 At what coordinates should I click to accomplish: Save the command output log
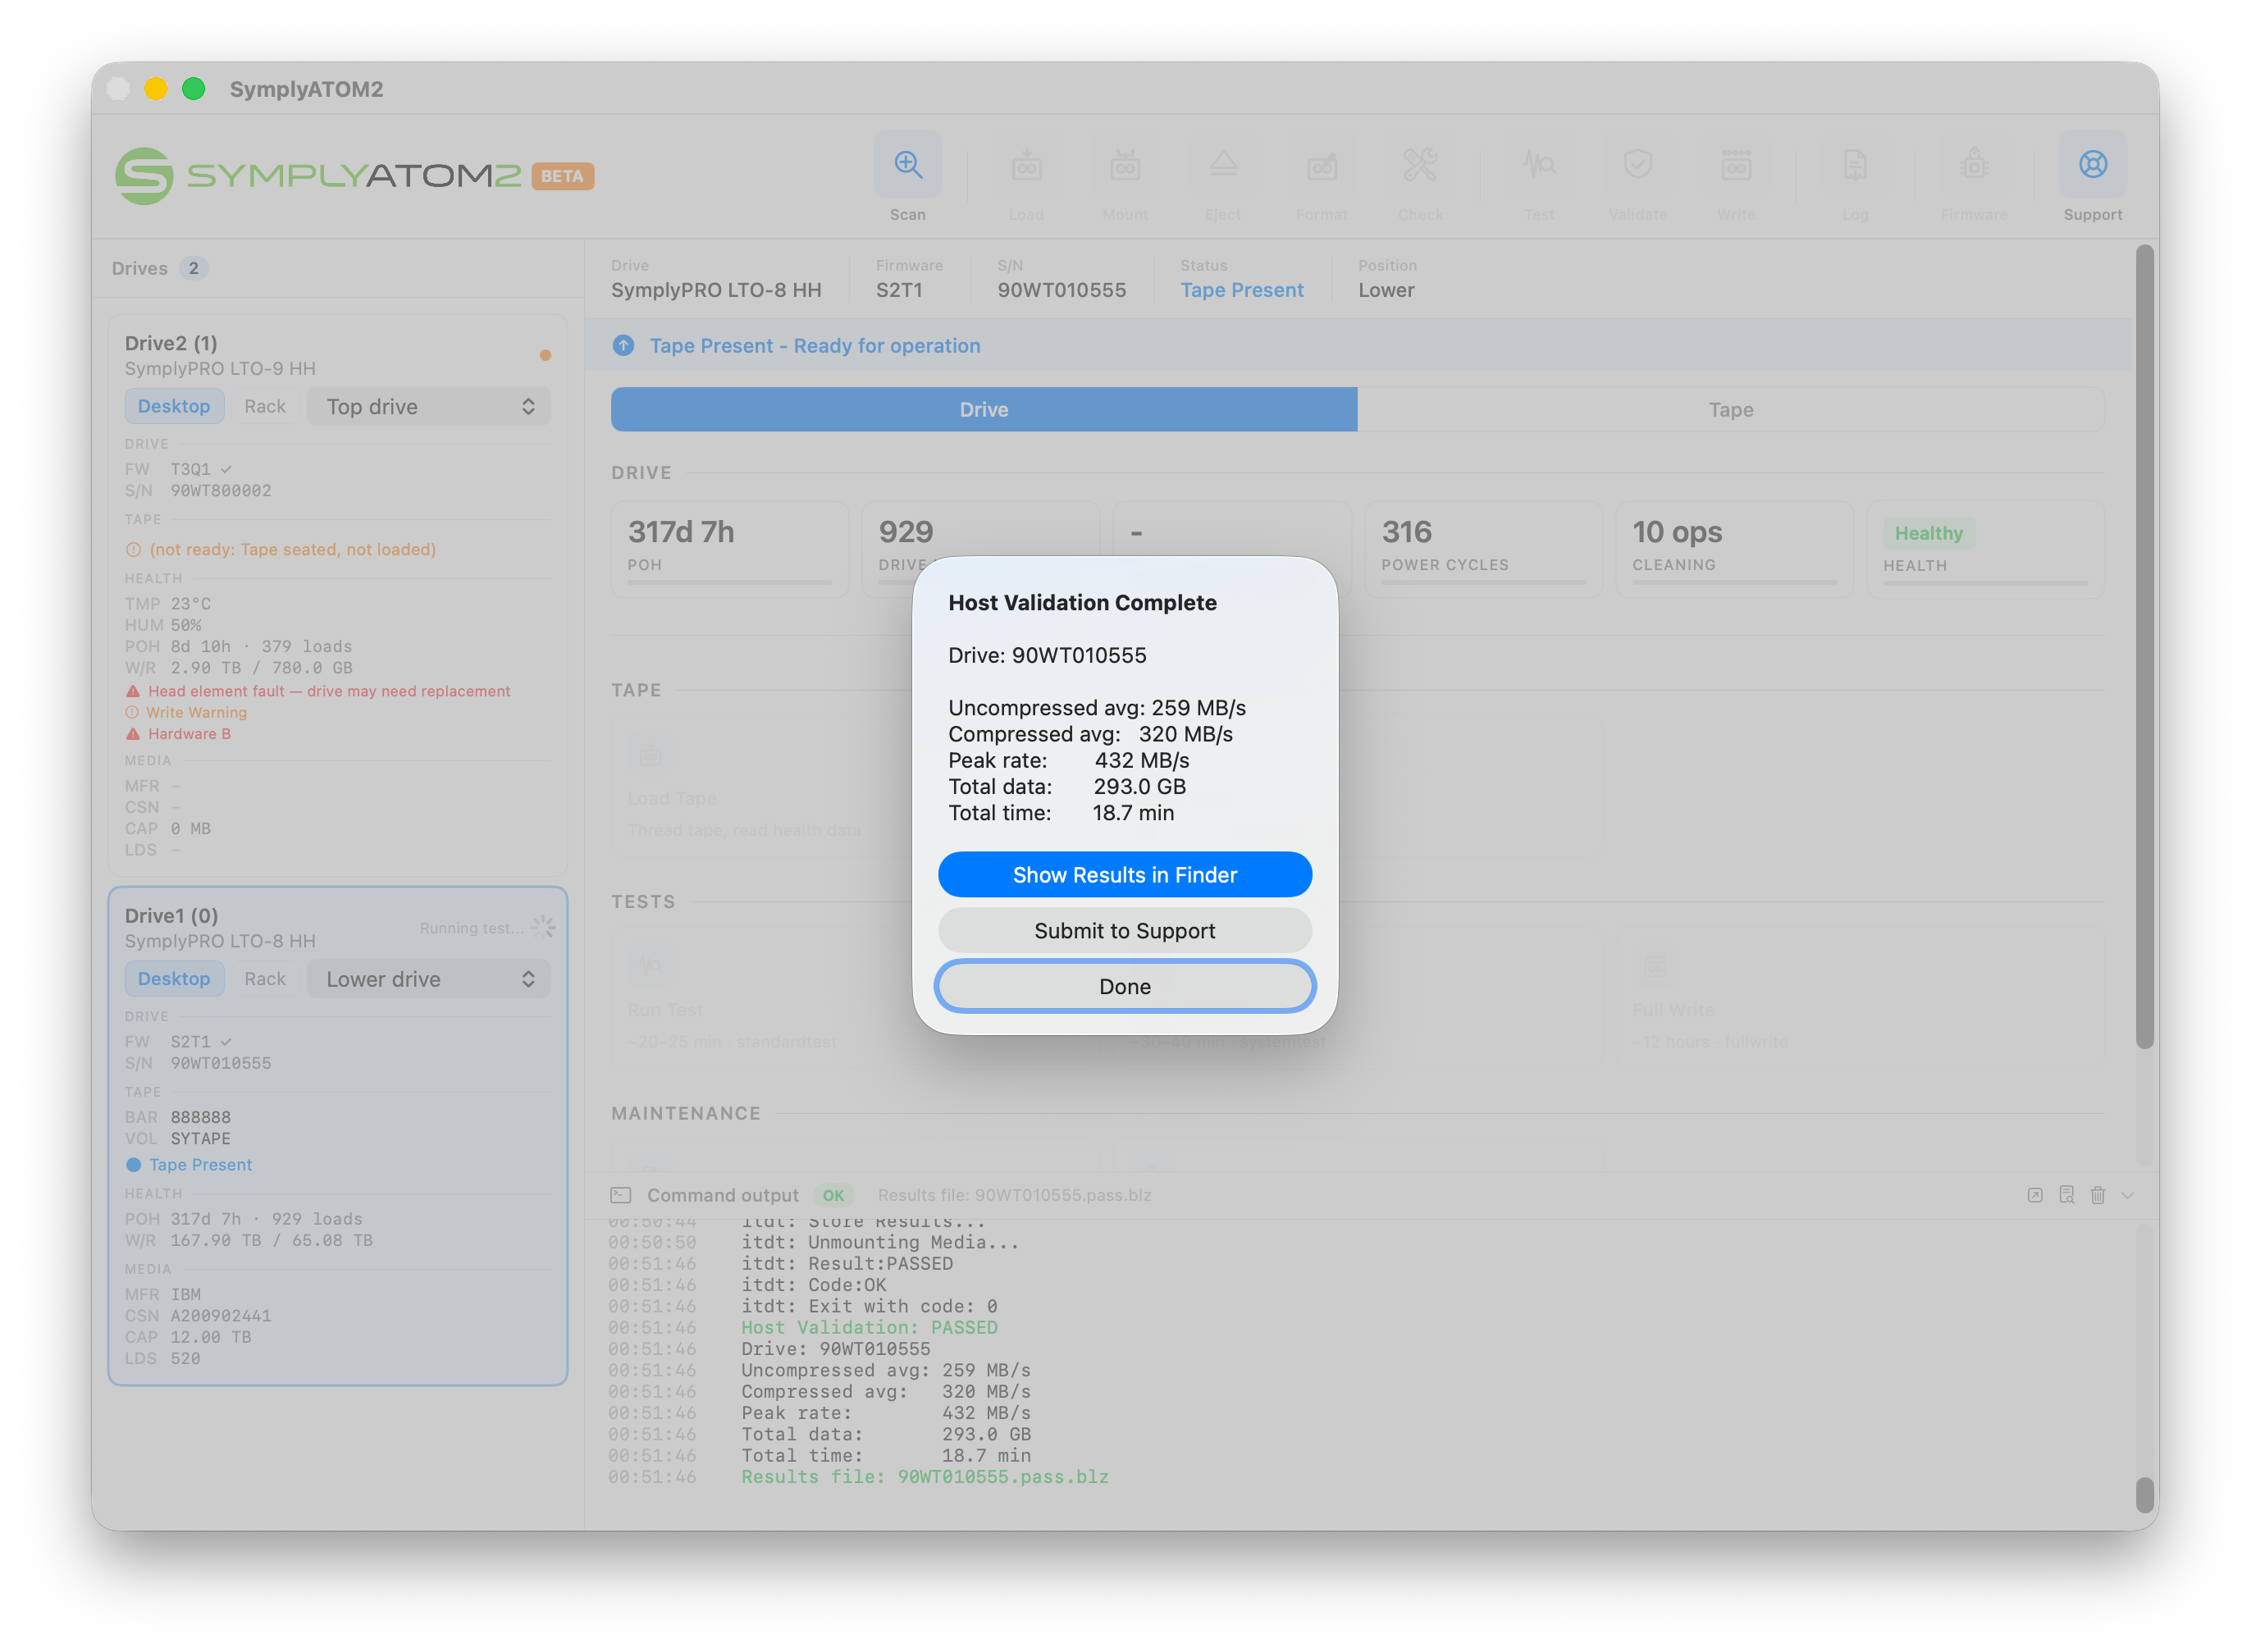click(2066, 1195)
